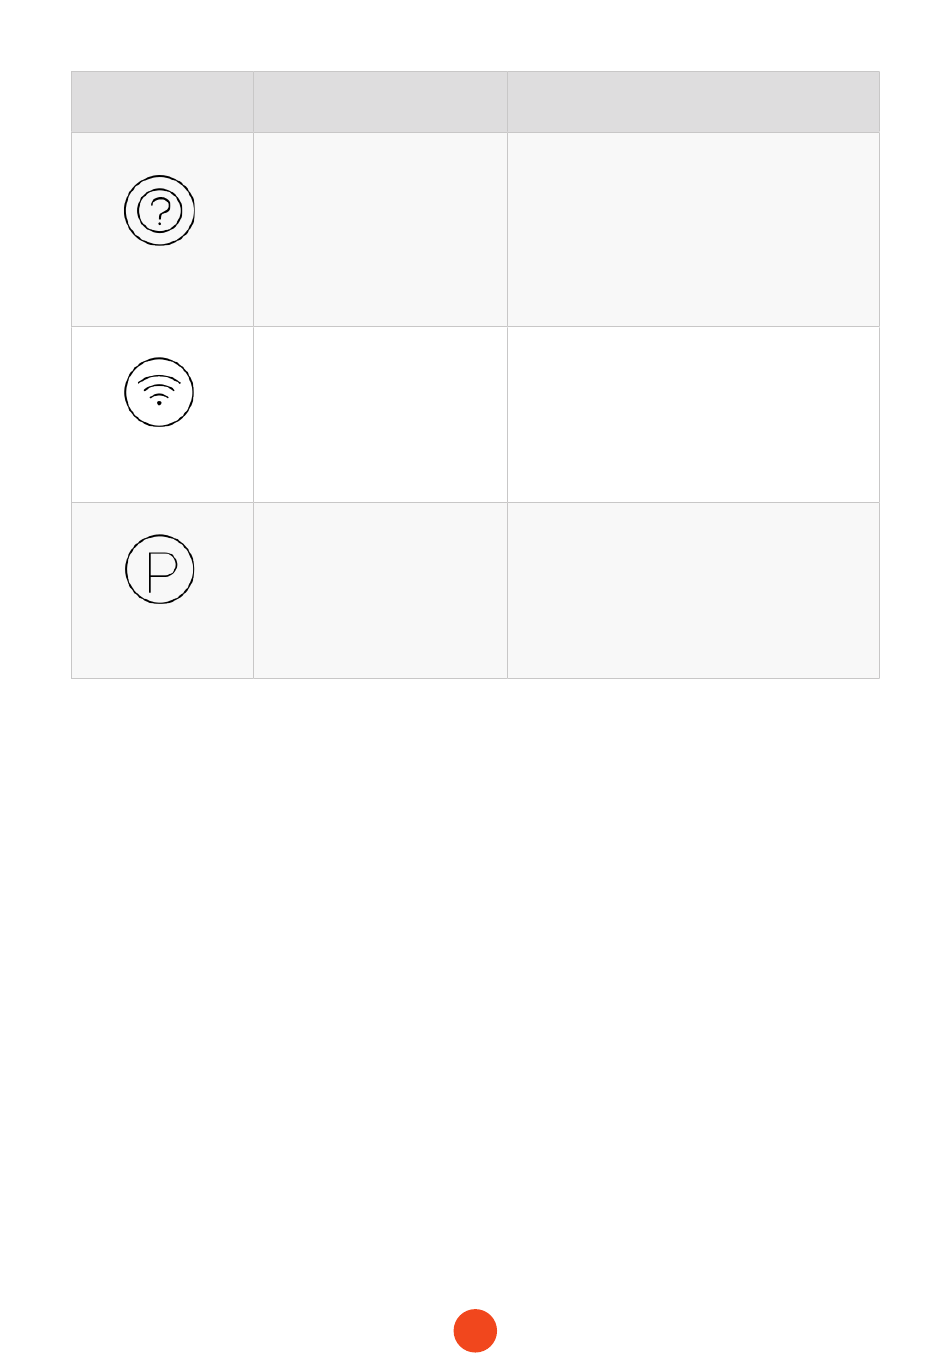Click the circled letter P icon
Image resolution: width=950 pixels, height=1355 pixels.
[159, 570]
